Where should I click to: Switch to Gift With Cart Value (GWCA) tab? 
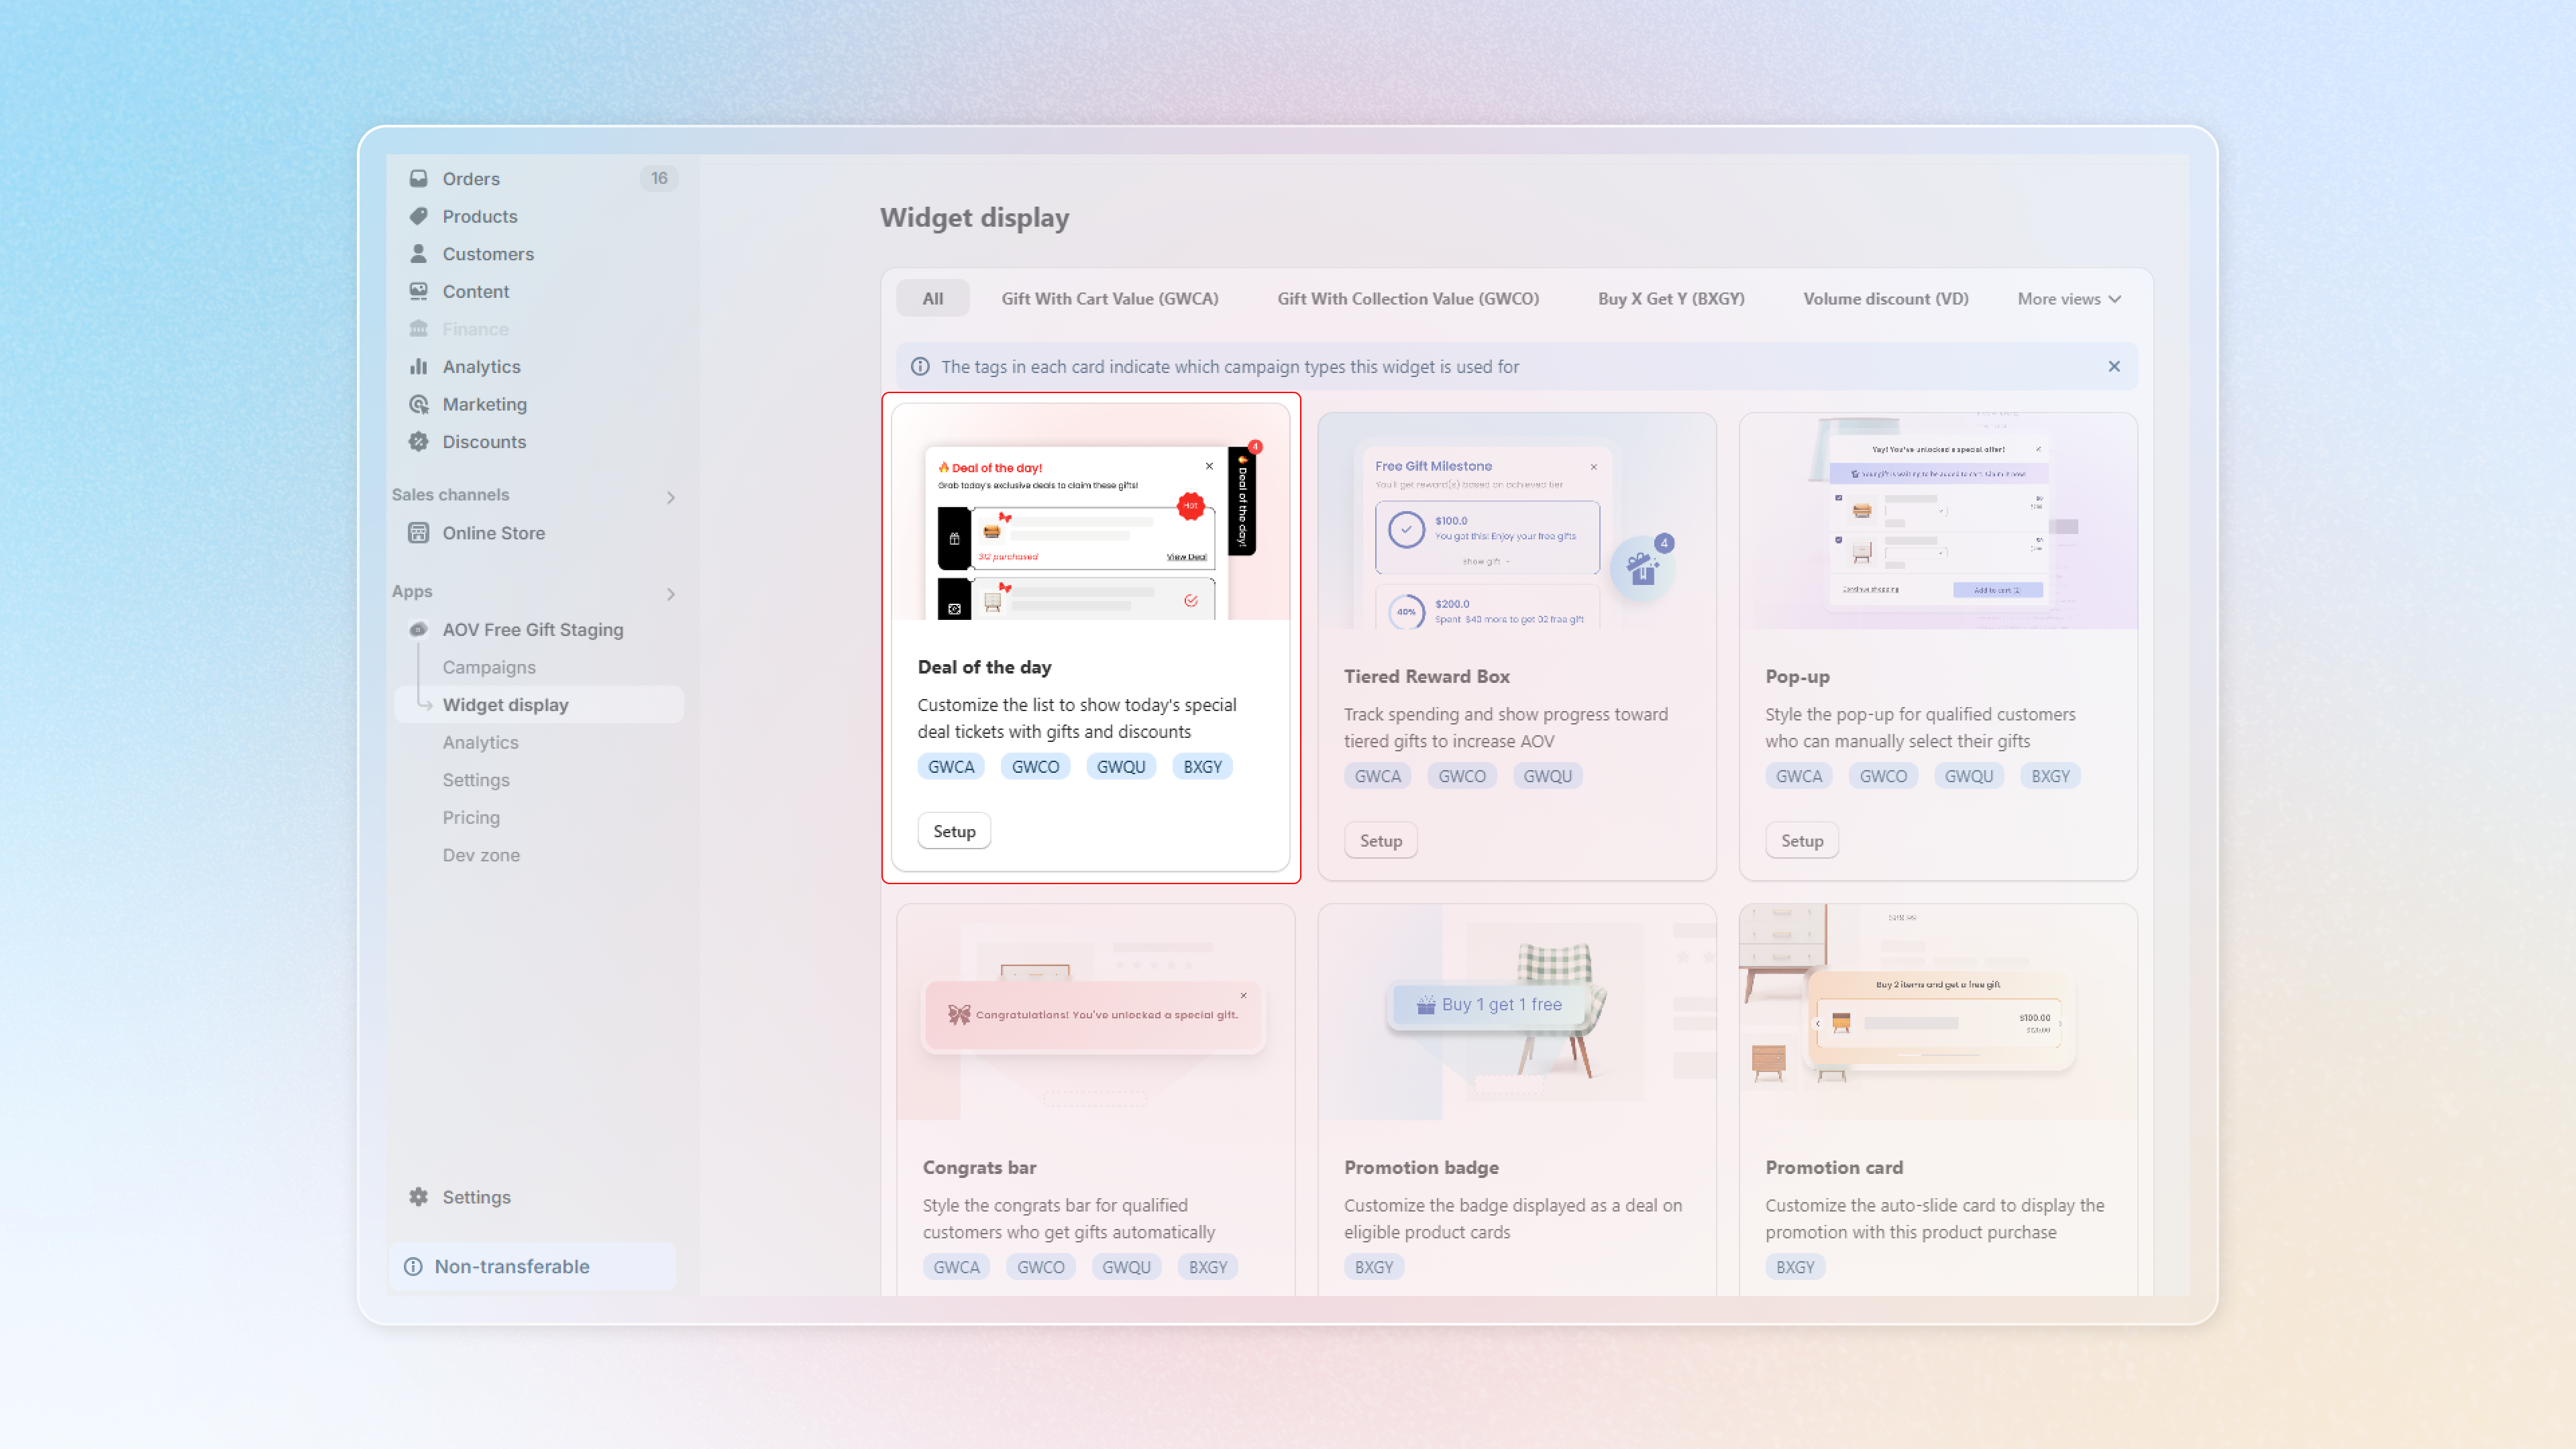[x=1109, y=299]
